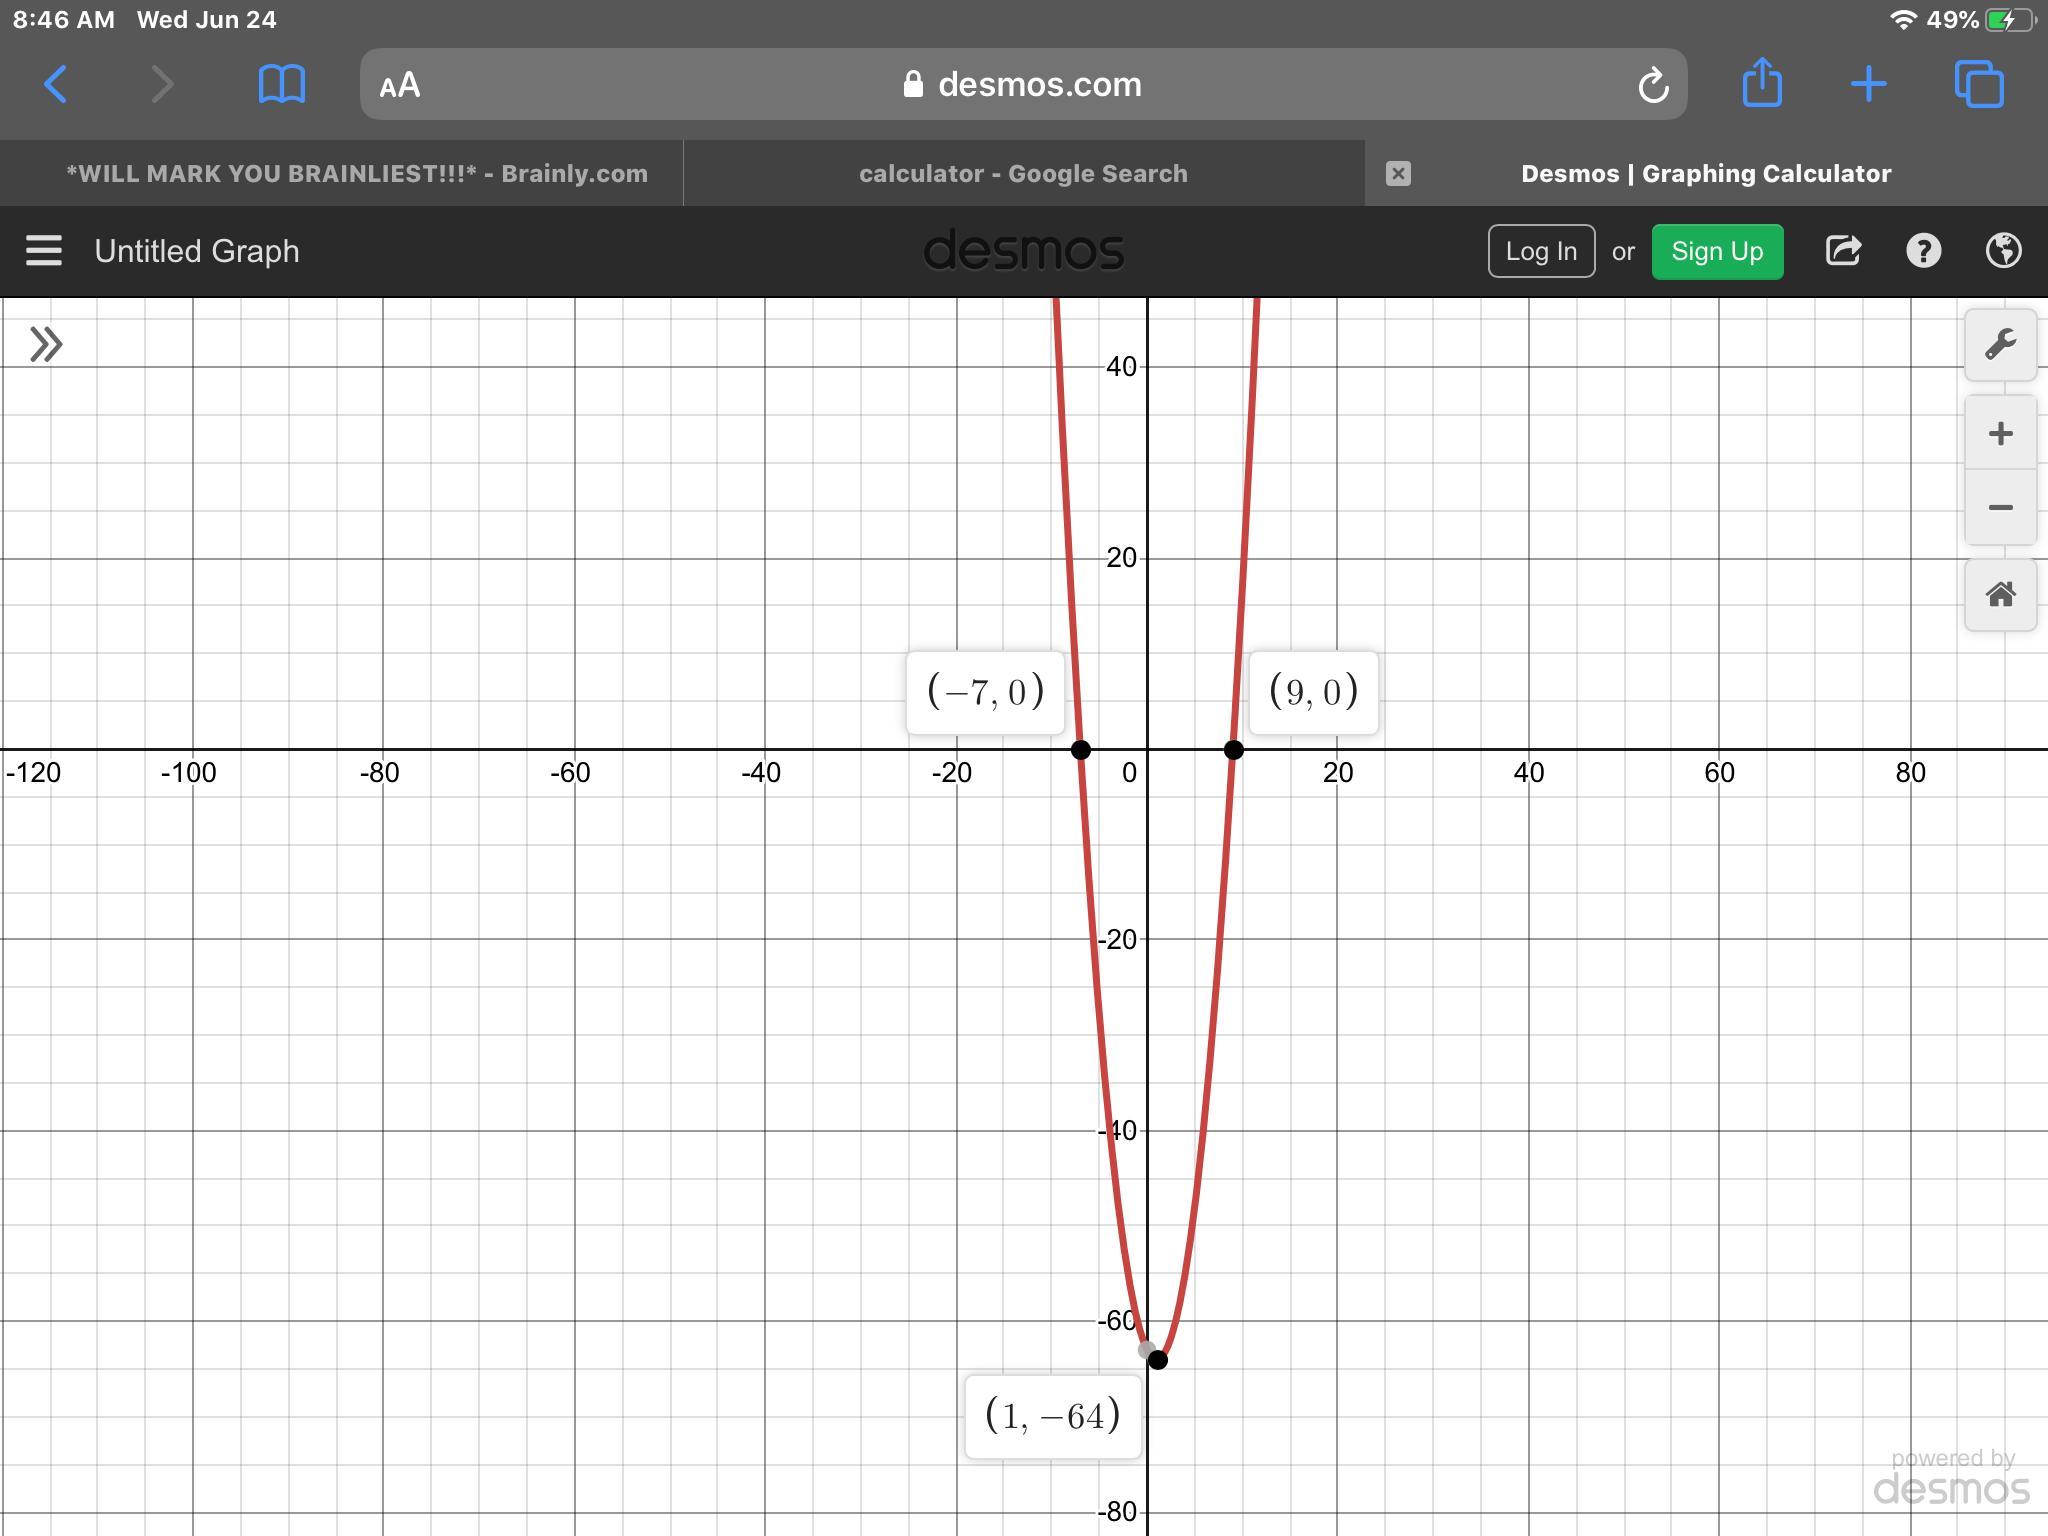Open the language globe menu
Screen dimensions: 2048x1536
pyautogui.click(x=2003, y=251)
